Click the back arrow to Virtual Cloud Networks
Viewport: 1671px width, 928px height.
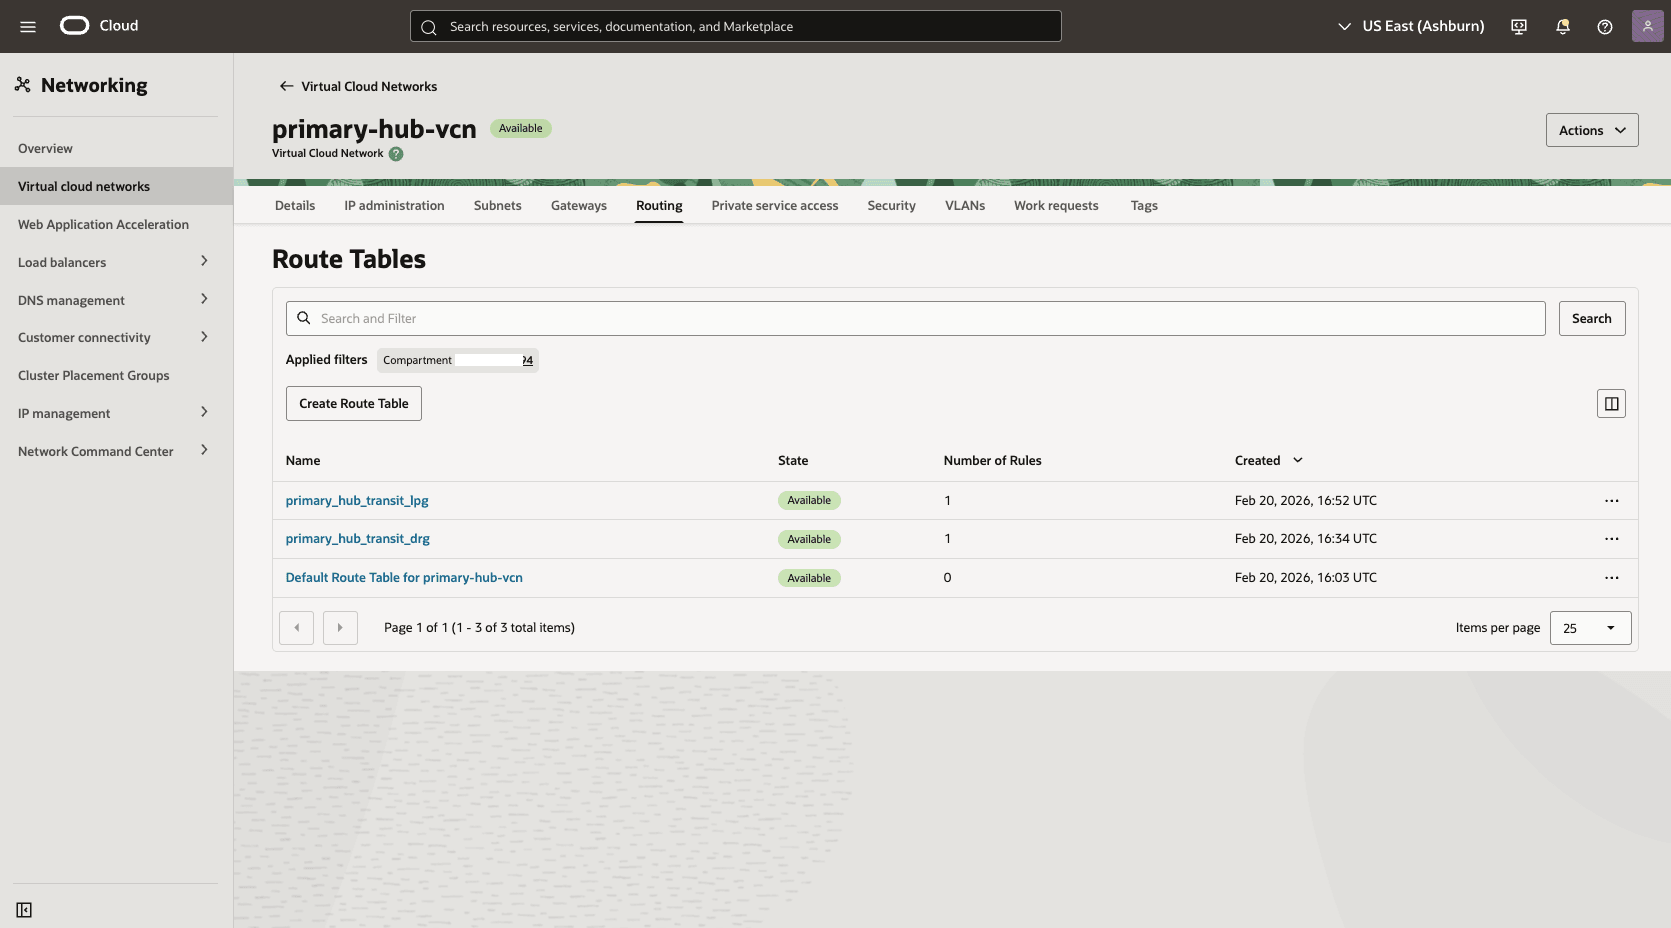point(285,86)
